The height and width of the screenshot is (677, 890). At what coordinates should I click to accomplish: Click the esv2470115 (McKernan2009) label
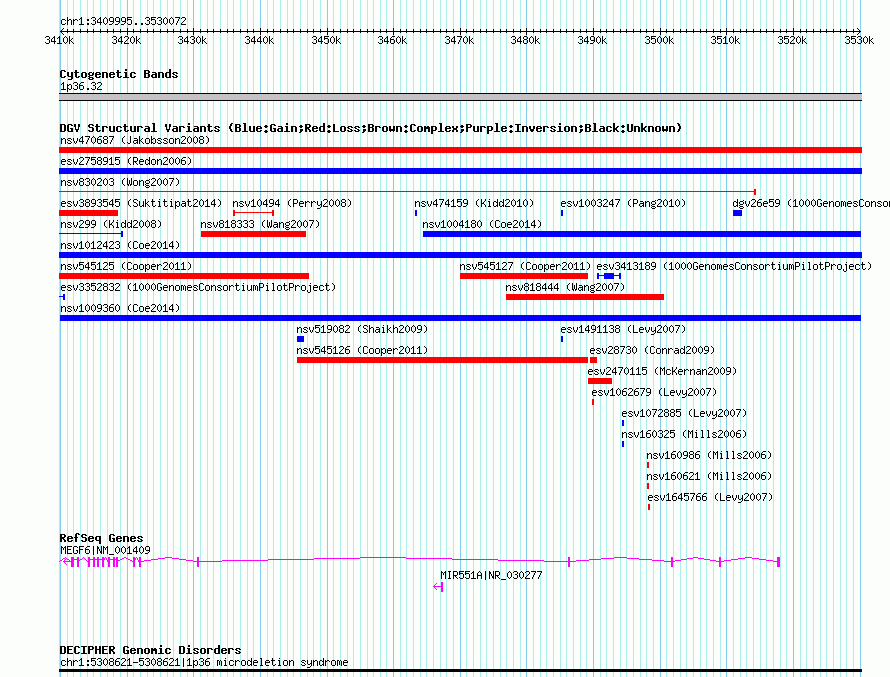pos(662,371)
